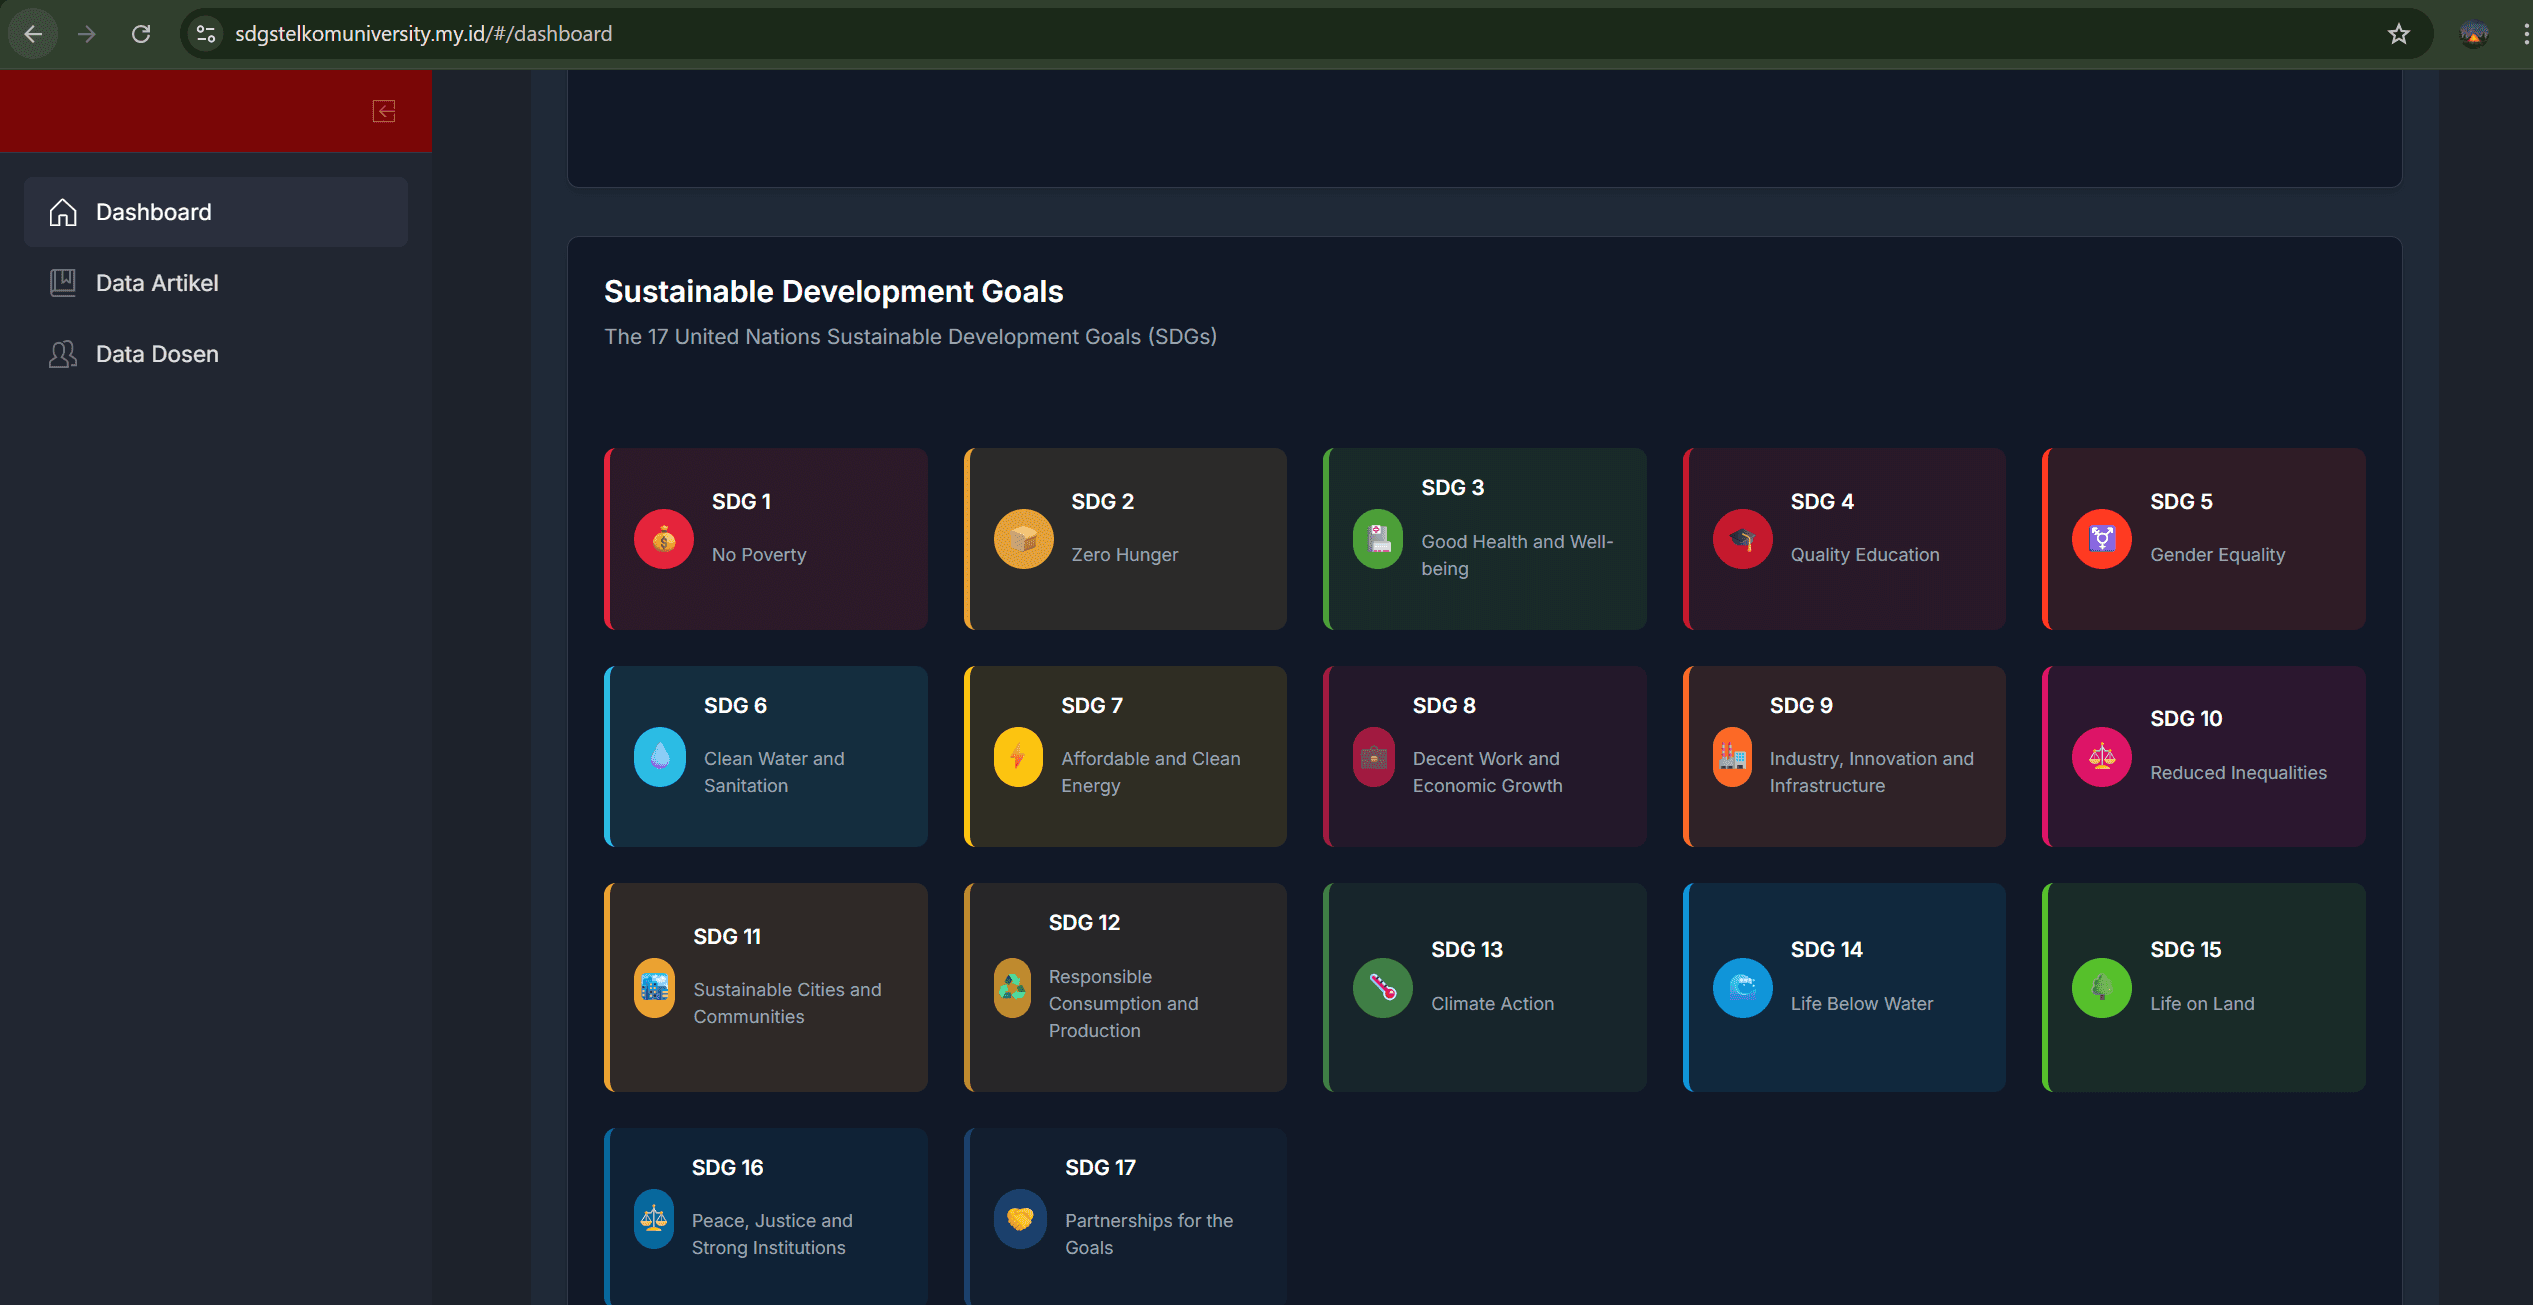Viewport: 2533px width, 1305px height.
Task: Click the SDG 17 handshake icon
Action: (1020, 1219)
